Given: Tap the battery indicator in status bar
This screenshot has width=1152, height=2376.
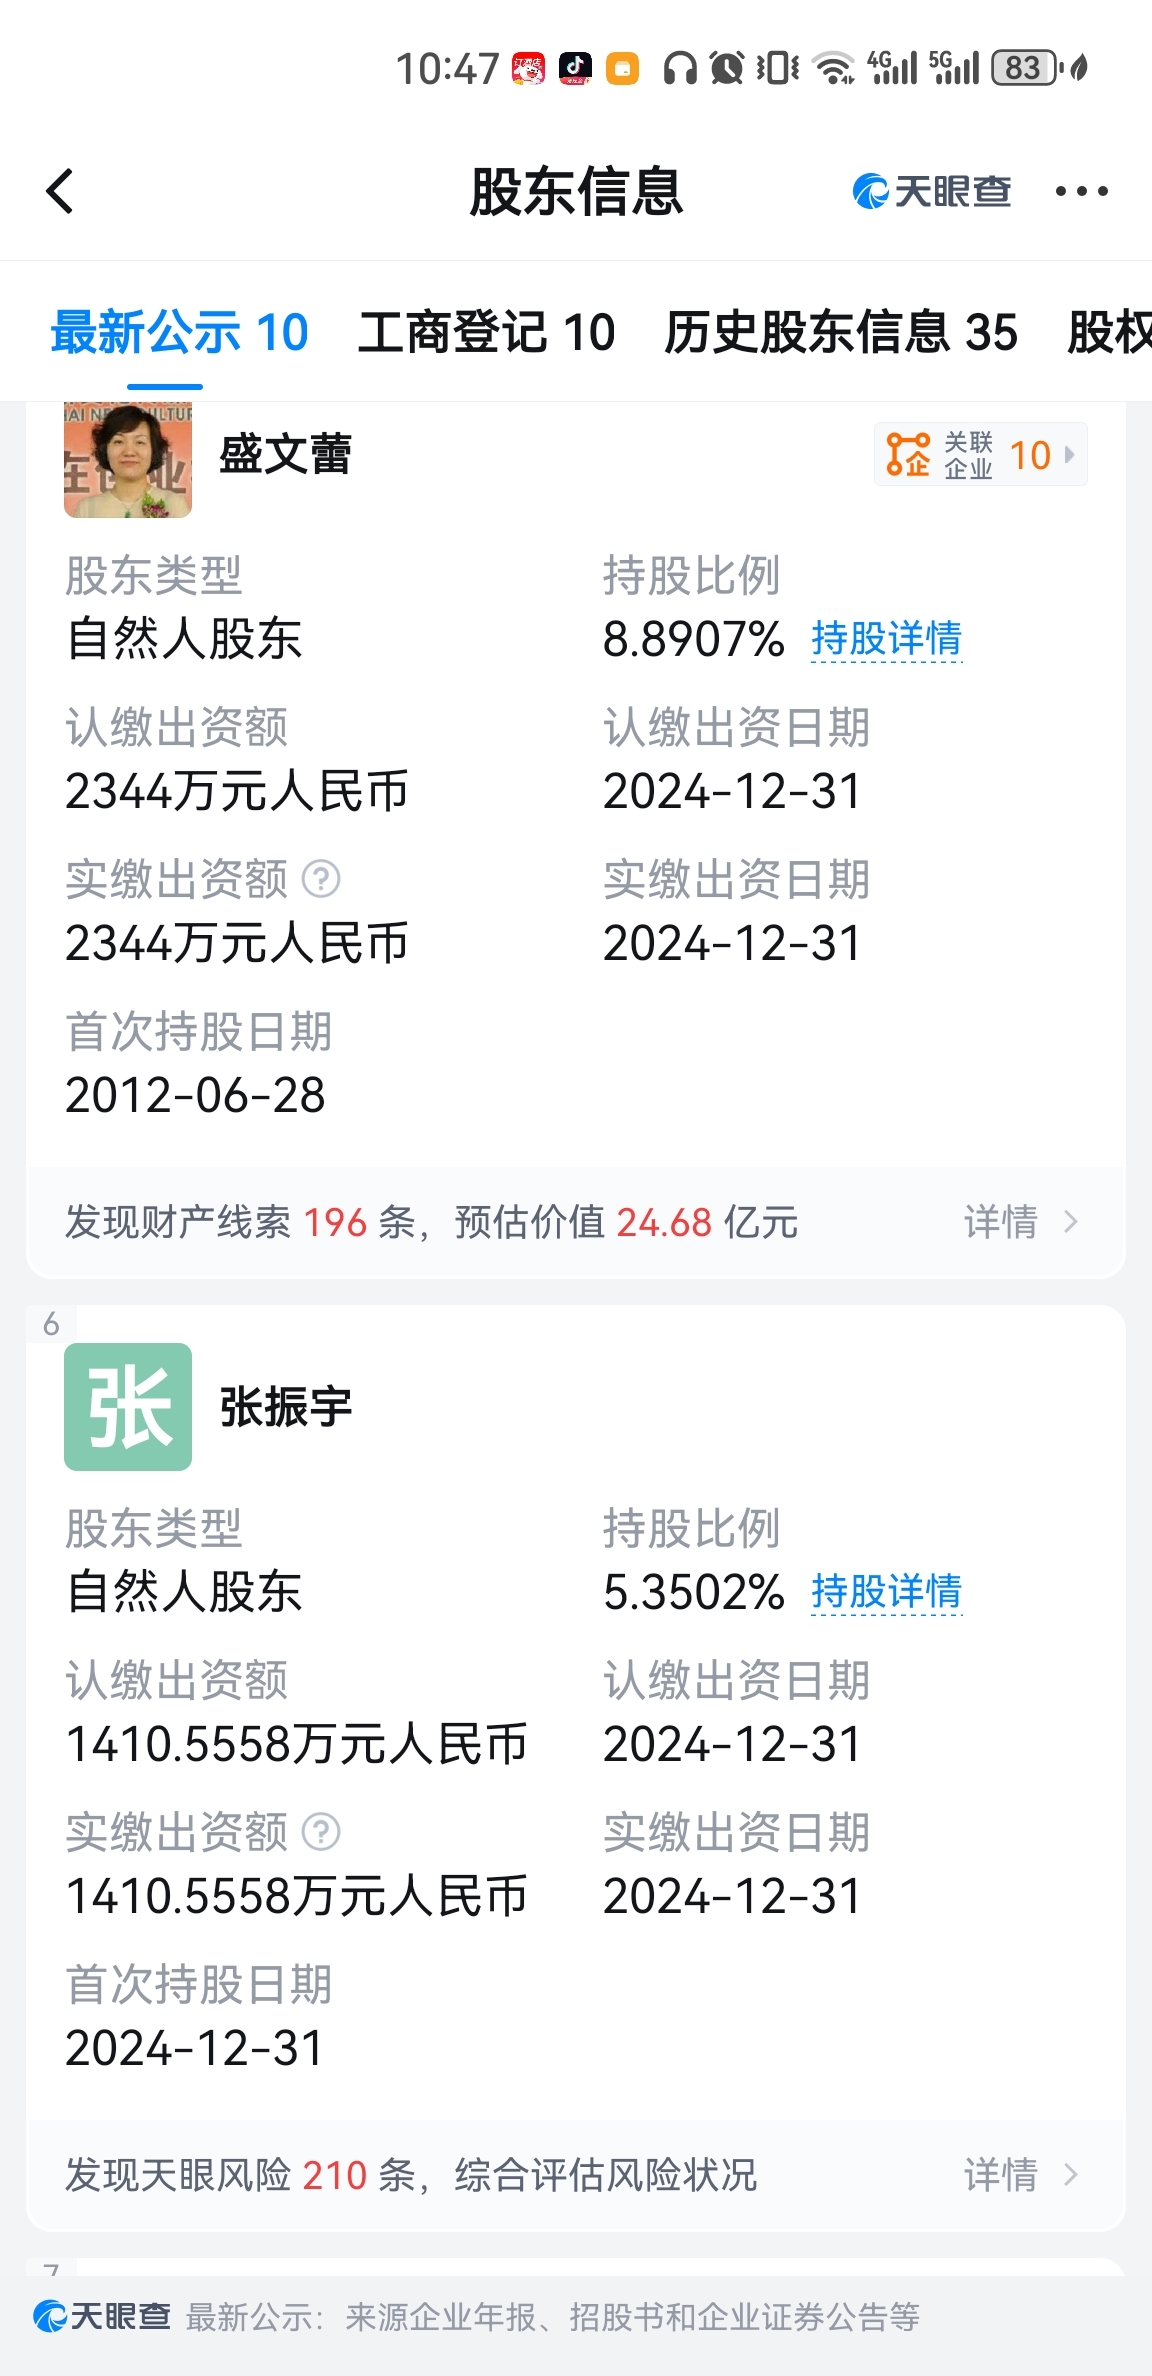Looking at the screenshot, I should [1025, 68].
